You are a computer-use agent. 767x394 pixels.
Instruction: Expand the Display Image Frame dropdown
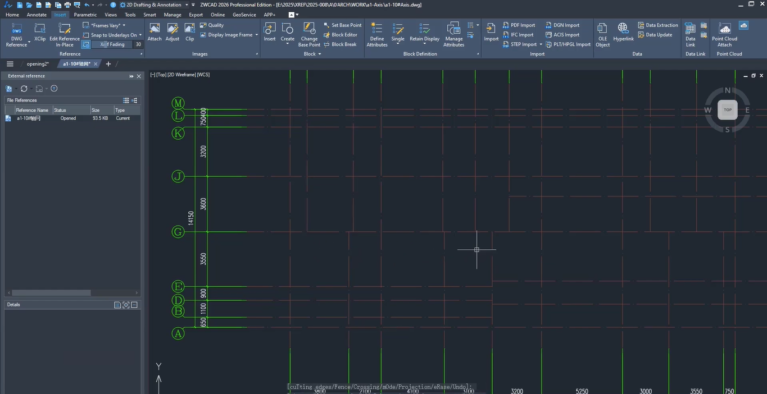(256, 35)
